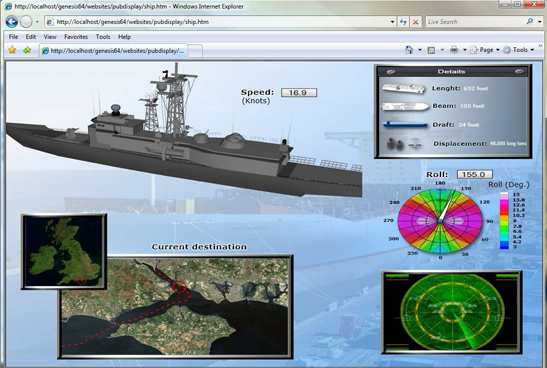Click the Roll value field showing 155.0
The image size is (547, 368).
[x=475, y=174]
